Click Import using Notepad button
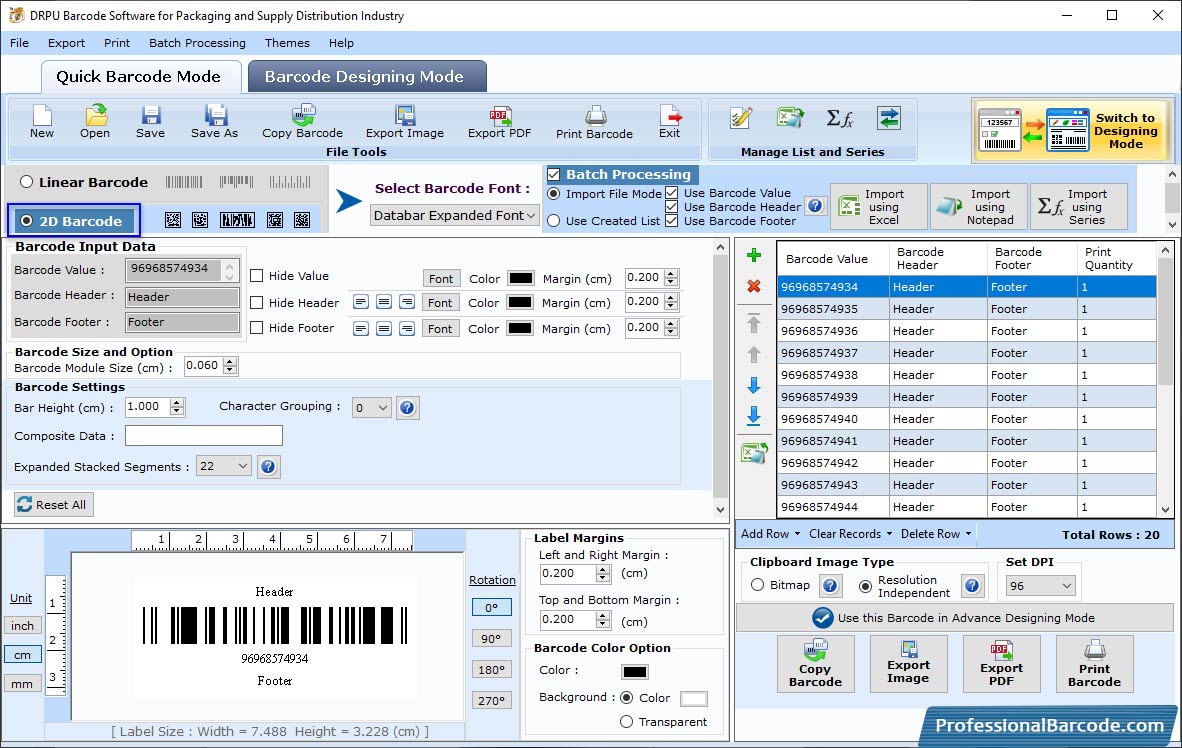This screenshot has height=748, width=1182. pyautogui.click(x=979, y=207)
